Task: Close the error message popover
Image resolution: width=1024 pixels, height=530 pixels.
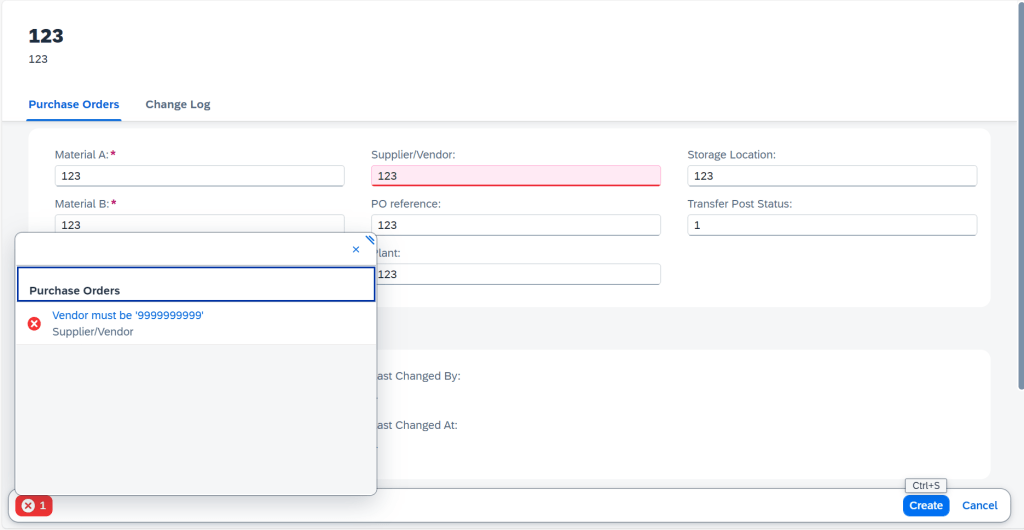Action: (356, 249)
